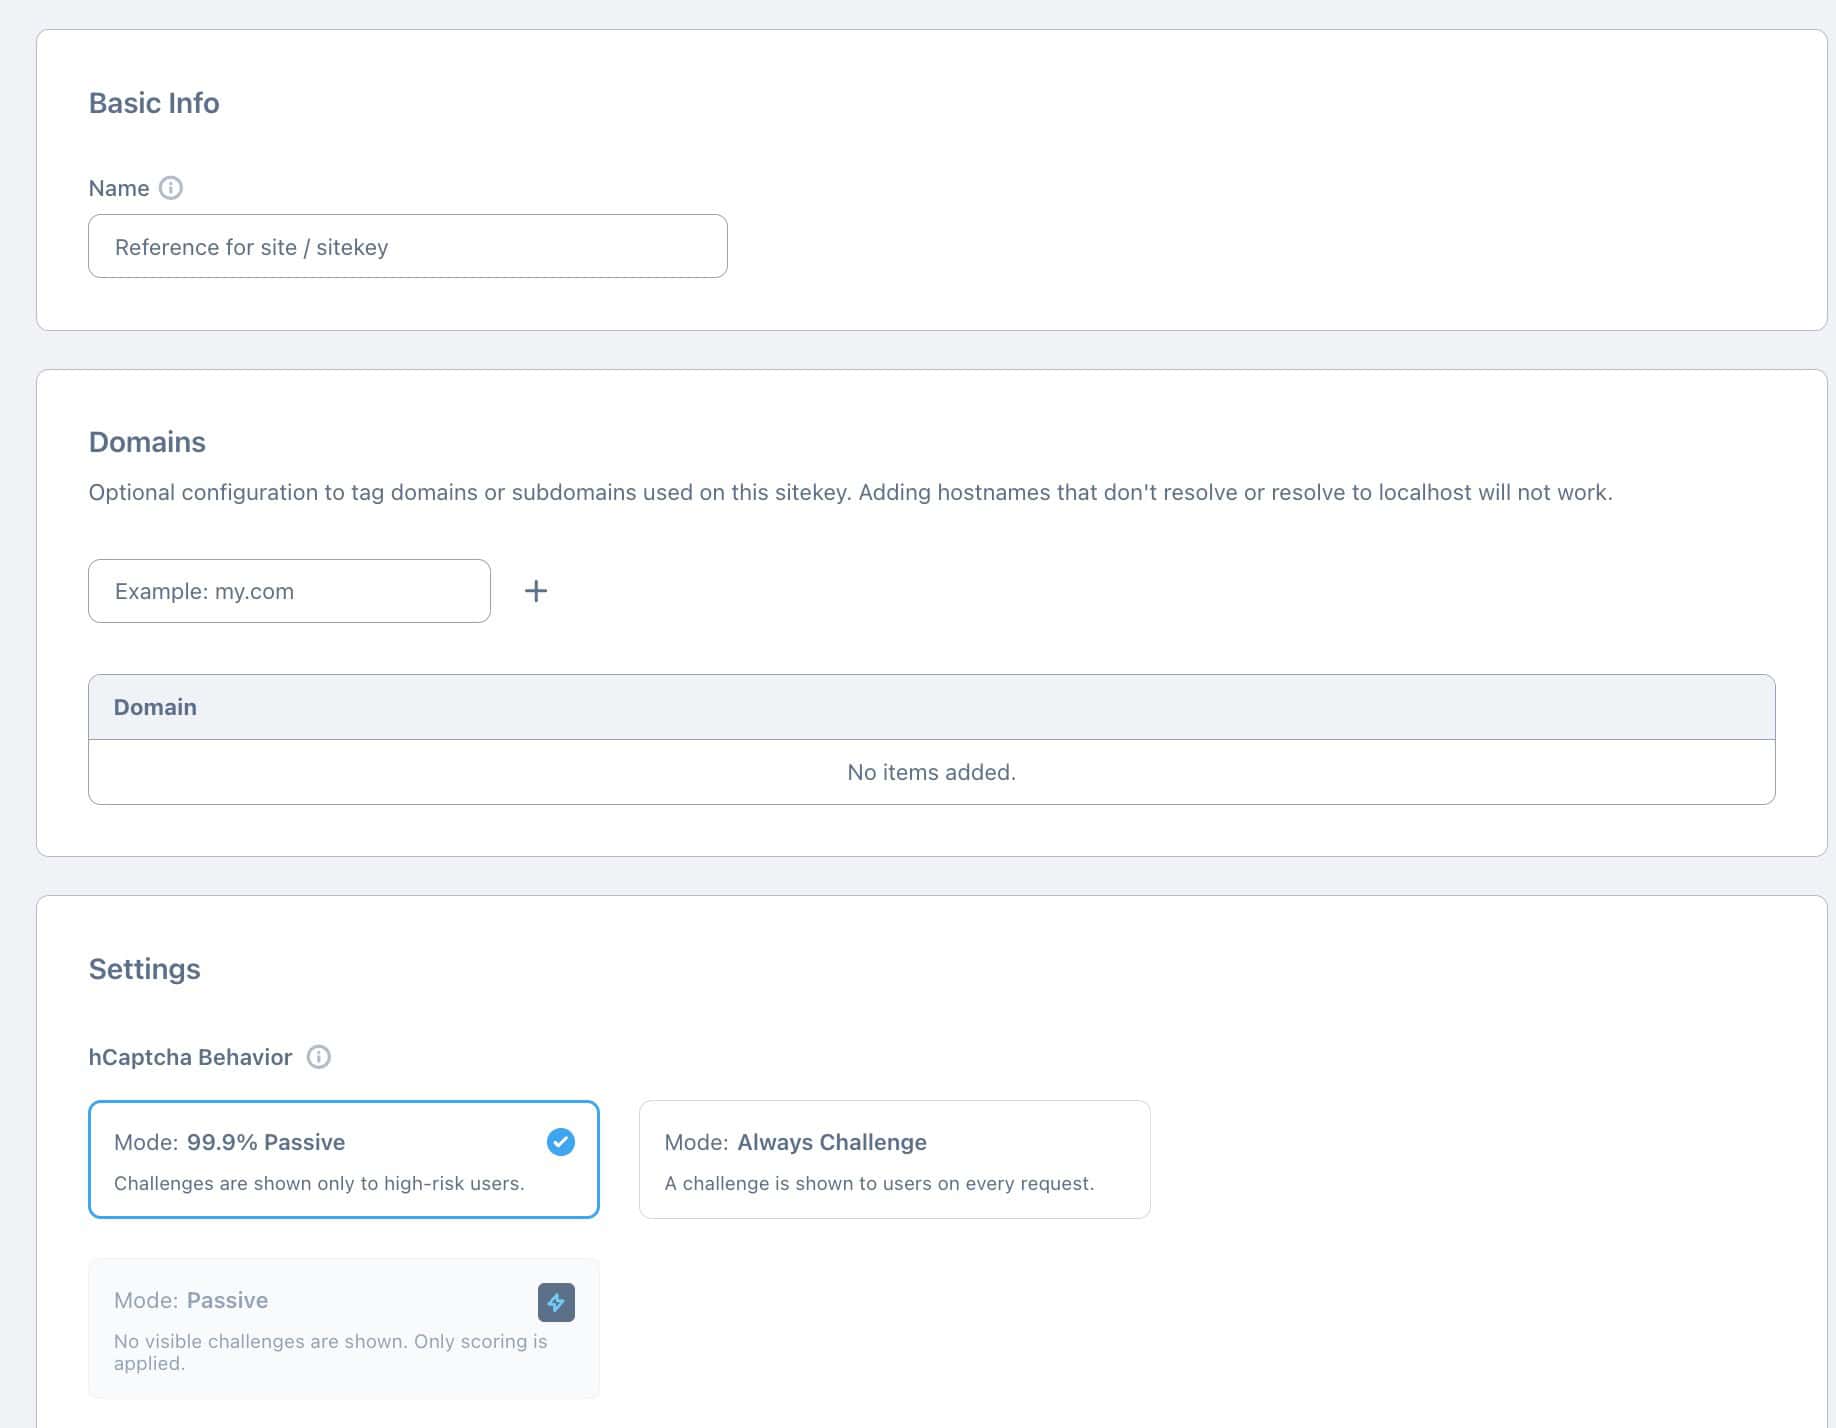Click the blue checkmark on the 99.9% Passive card

(x=560, y=1141)
